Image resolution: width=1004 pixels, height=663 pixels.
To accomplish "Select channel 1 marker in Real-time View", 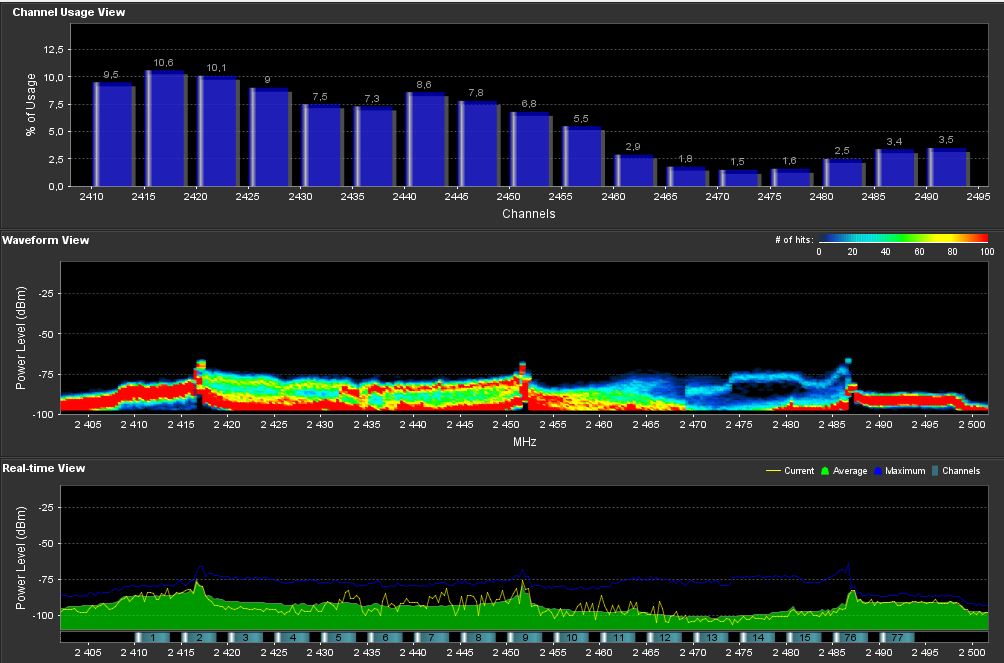I will click(151, 637).
